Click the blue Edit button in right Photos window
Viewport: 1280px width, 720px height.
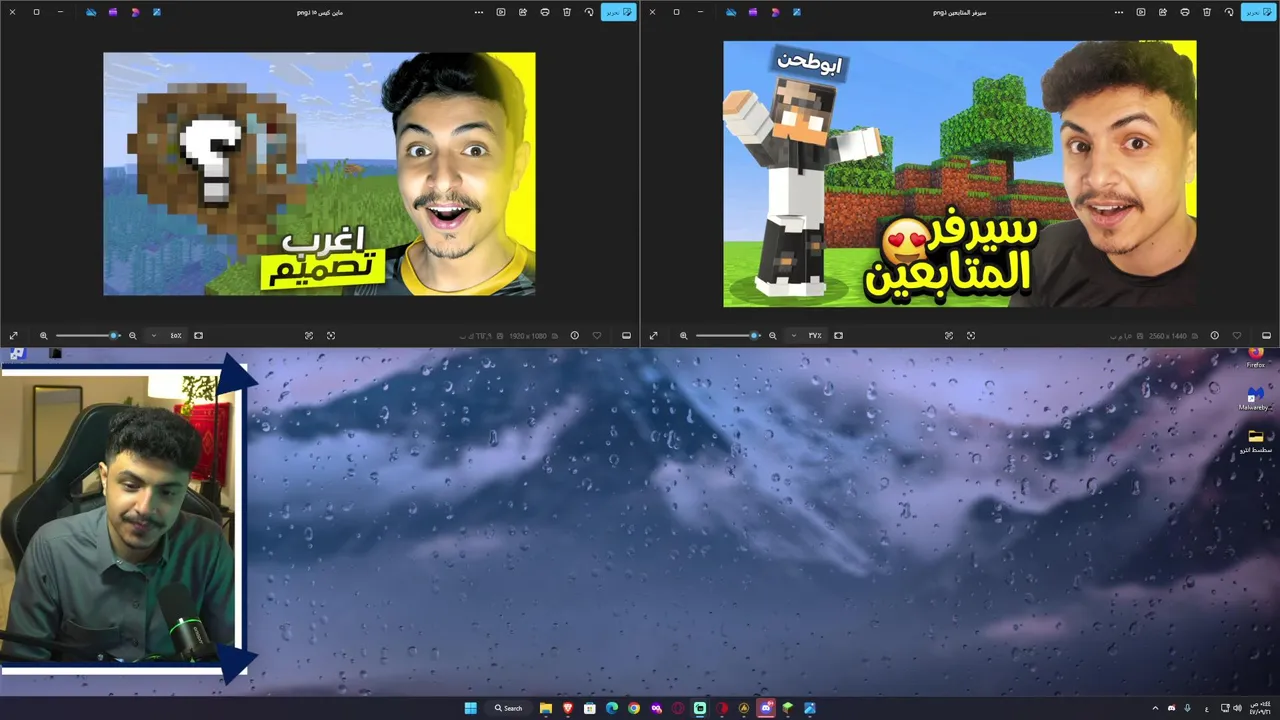click(x=1259, y=12)
